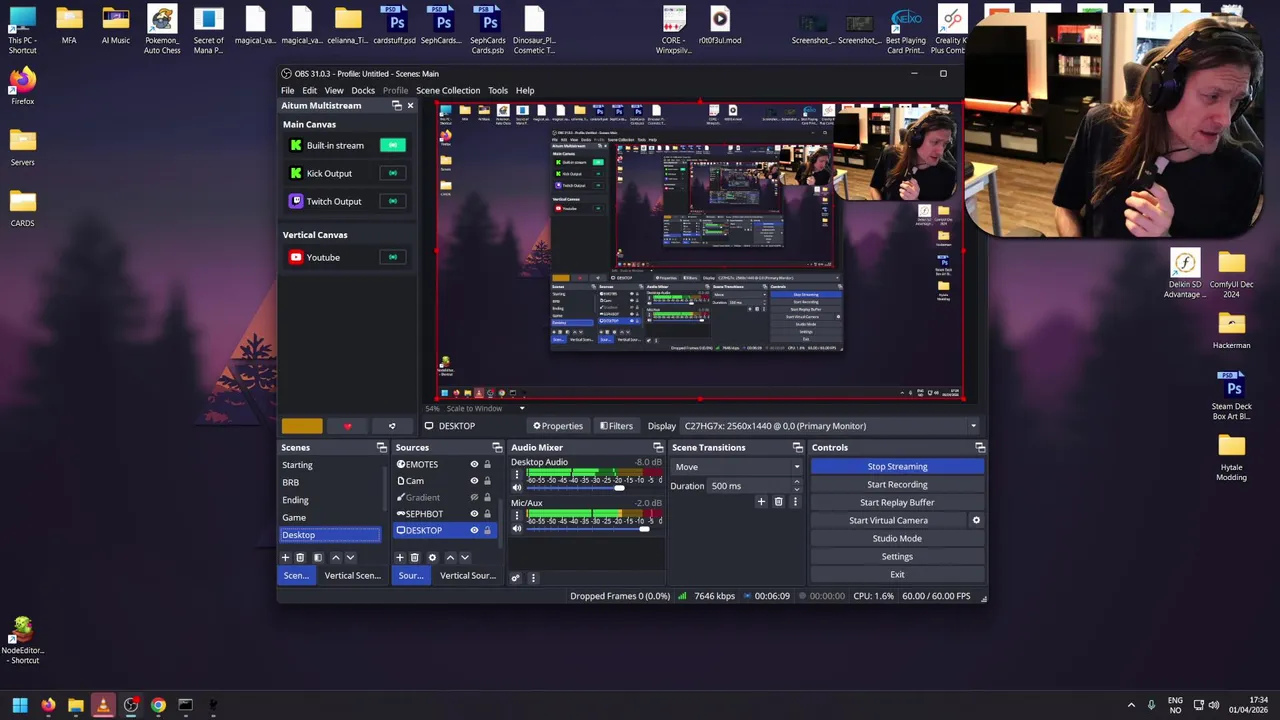Toggle Kick Output stream button
The image size is (1280, 720).
(392, 173)
